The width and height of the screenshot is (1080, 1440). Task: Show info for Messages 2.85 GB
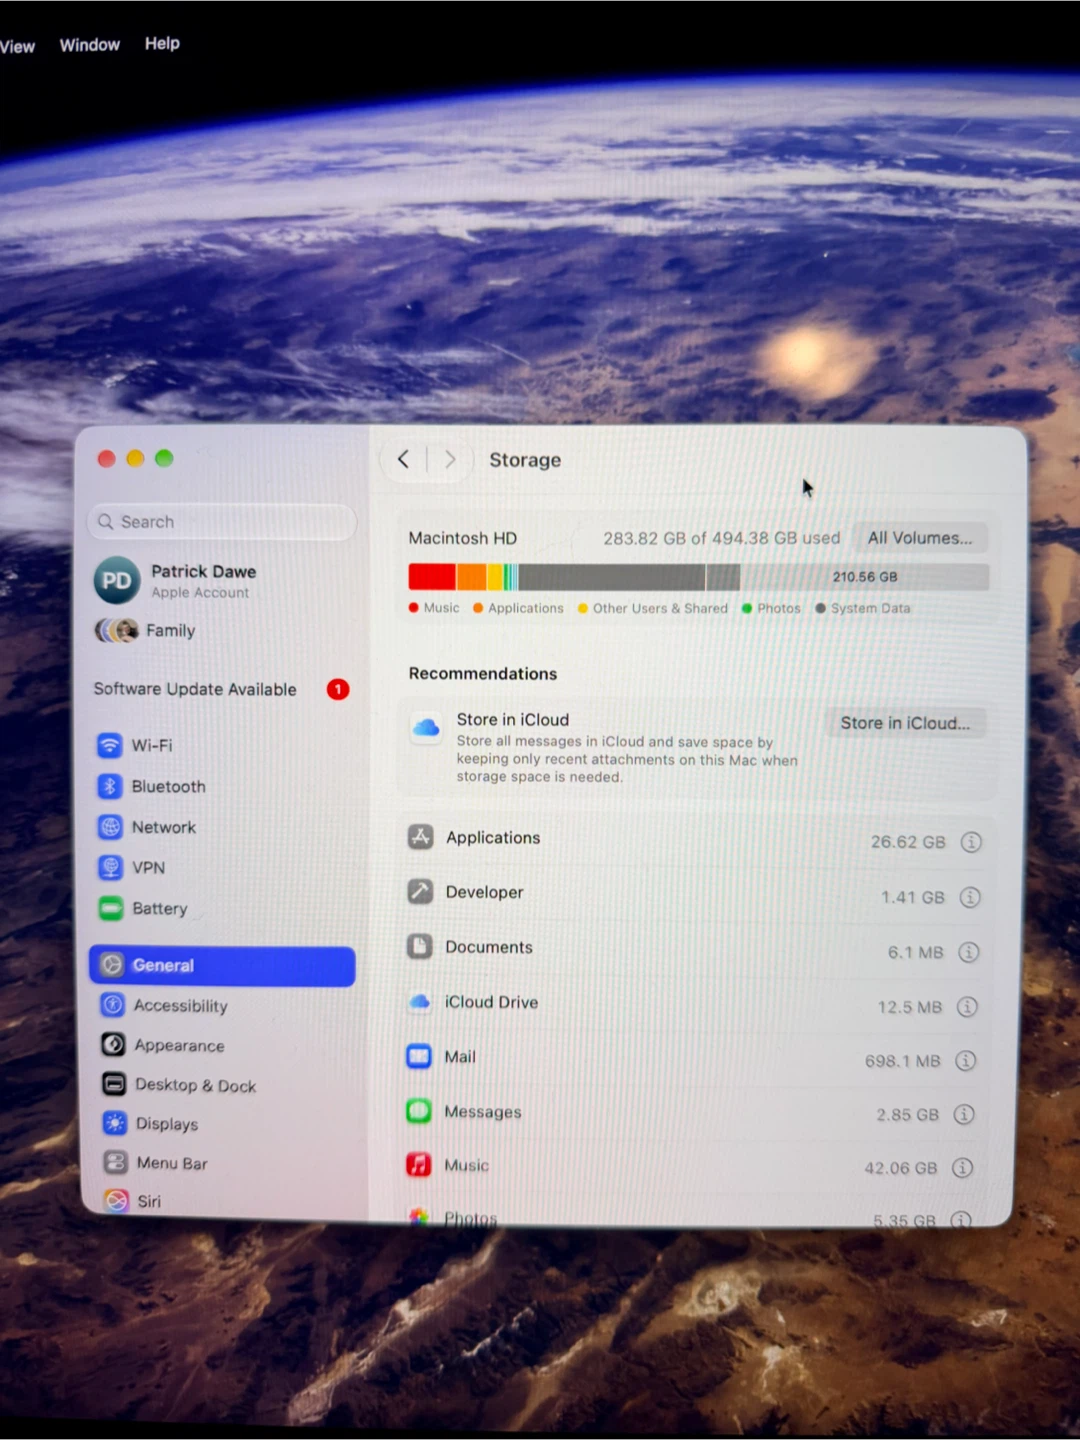pyautogui.click(x=964, y=1114)
